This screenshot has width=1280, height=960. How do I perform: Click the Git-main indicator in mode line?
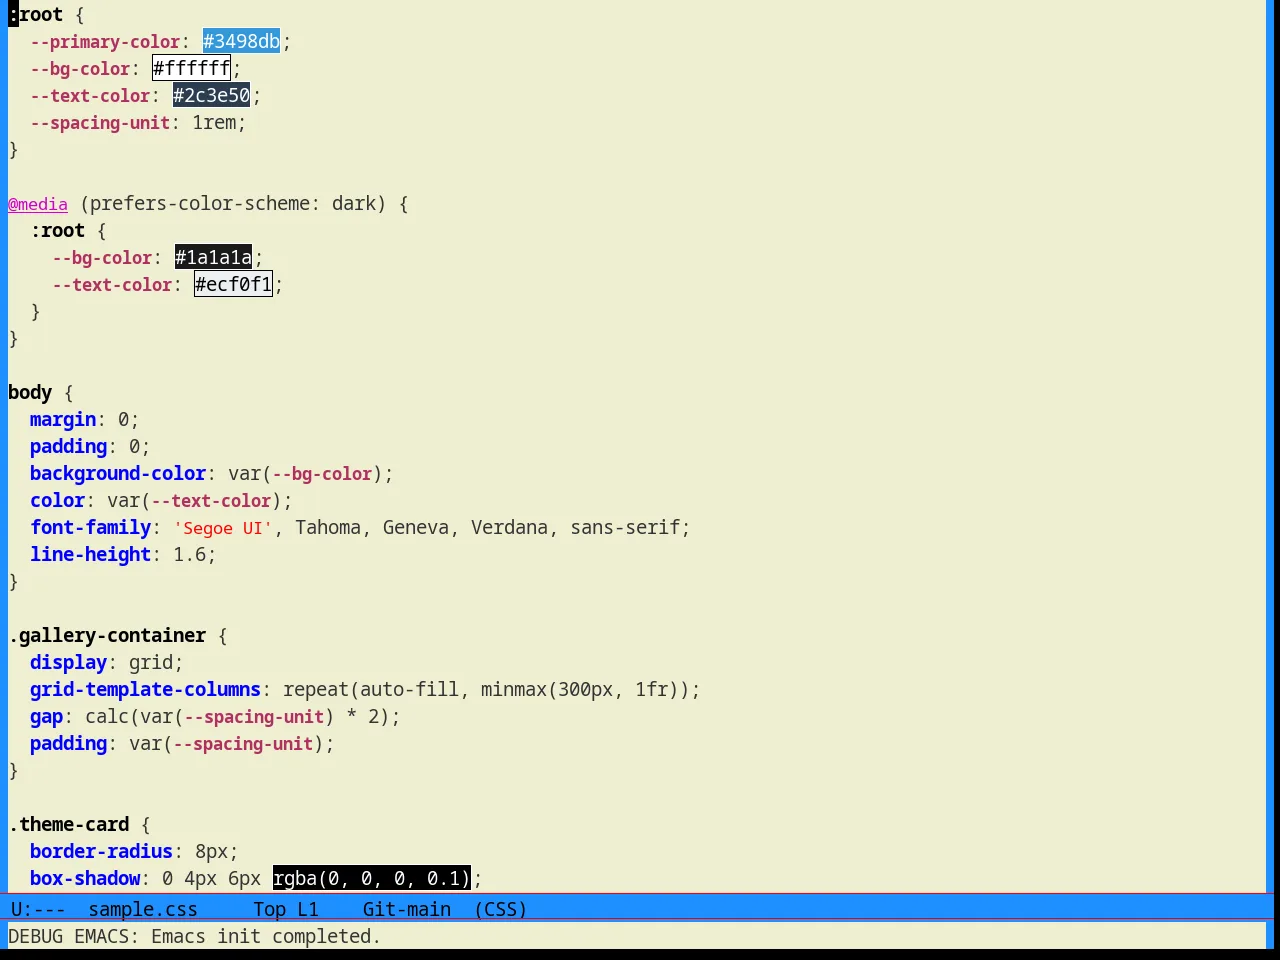pos(406,909)
